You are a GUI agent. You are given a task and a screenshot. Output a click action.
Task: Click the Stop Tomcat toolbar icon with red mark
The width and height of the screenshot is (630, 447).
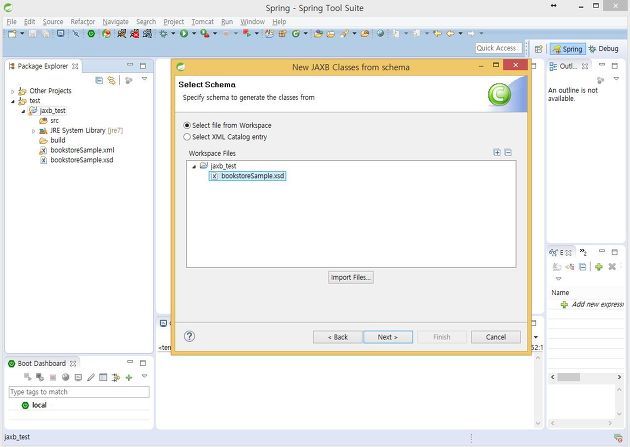point(135,34)
